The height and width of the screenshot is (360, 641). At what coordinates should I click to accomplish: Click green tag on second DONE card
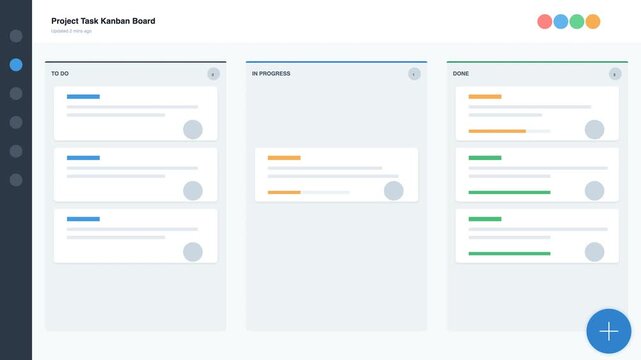coord(485,158)
